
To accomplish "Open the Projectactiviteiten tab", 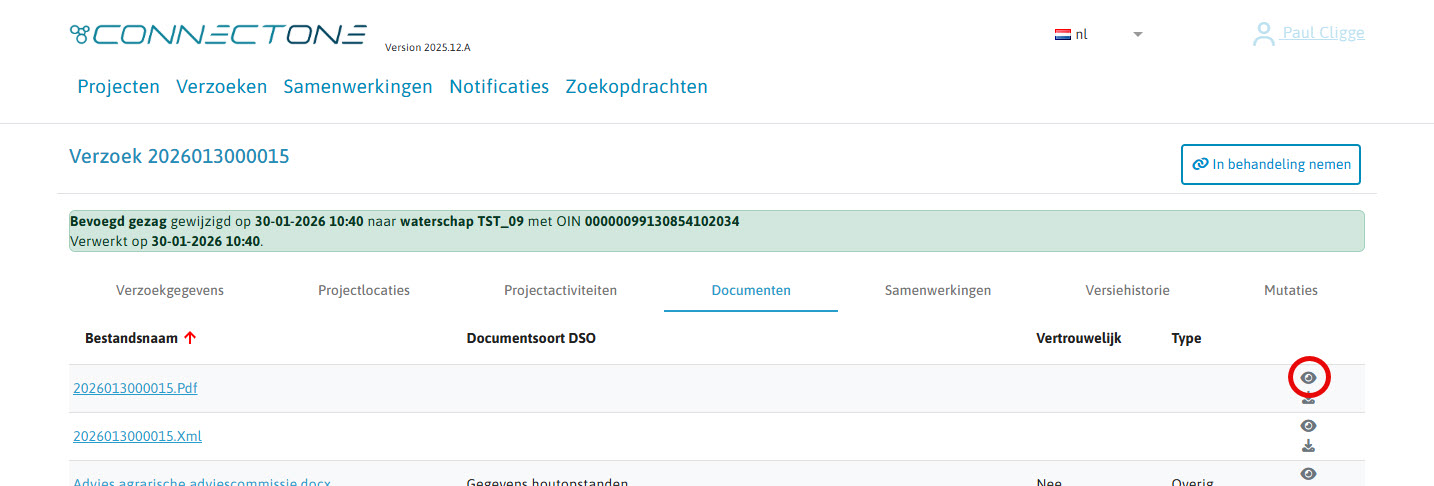I will pyautogui.click(x=560, y=291).
